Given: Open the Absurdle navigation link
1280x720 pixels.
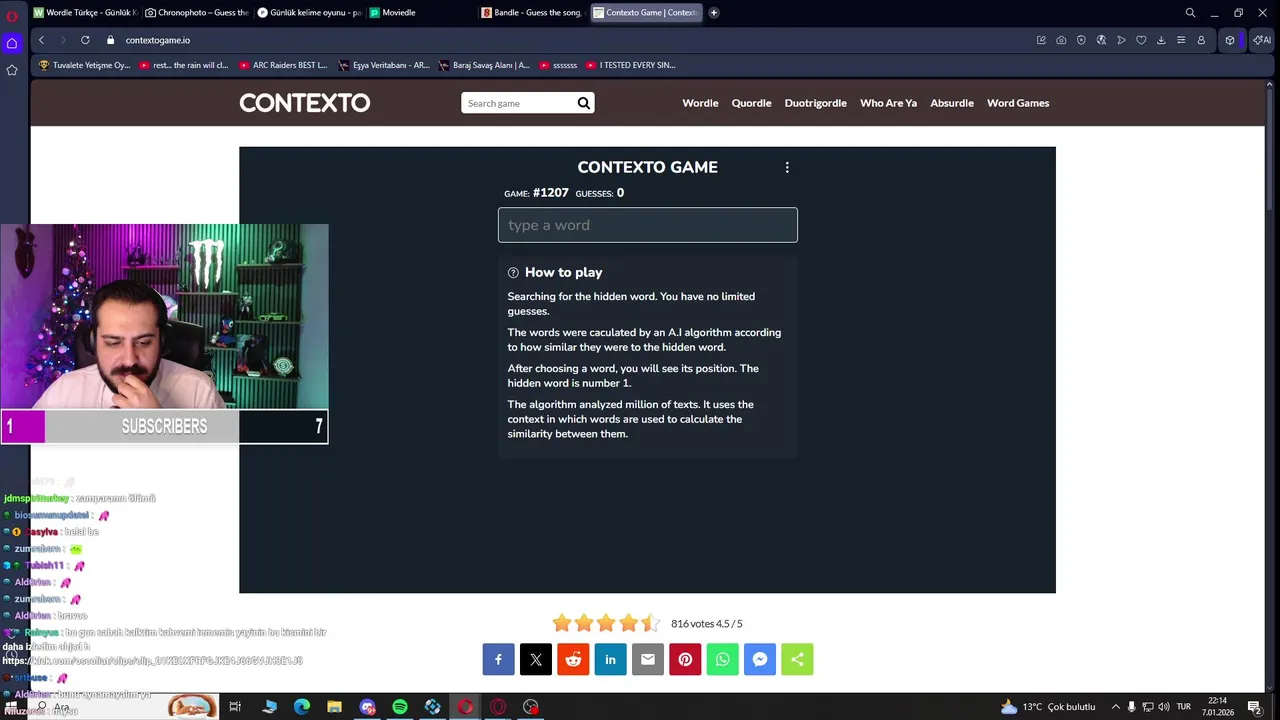Looking at the screenshot, I should [x=952, y=103].
